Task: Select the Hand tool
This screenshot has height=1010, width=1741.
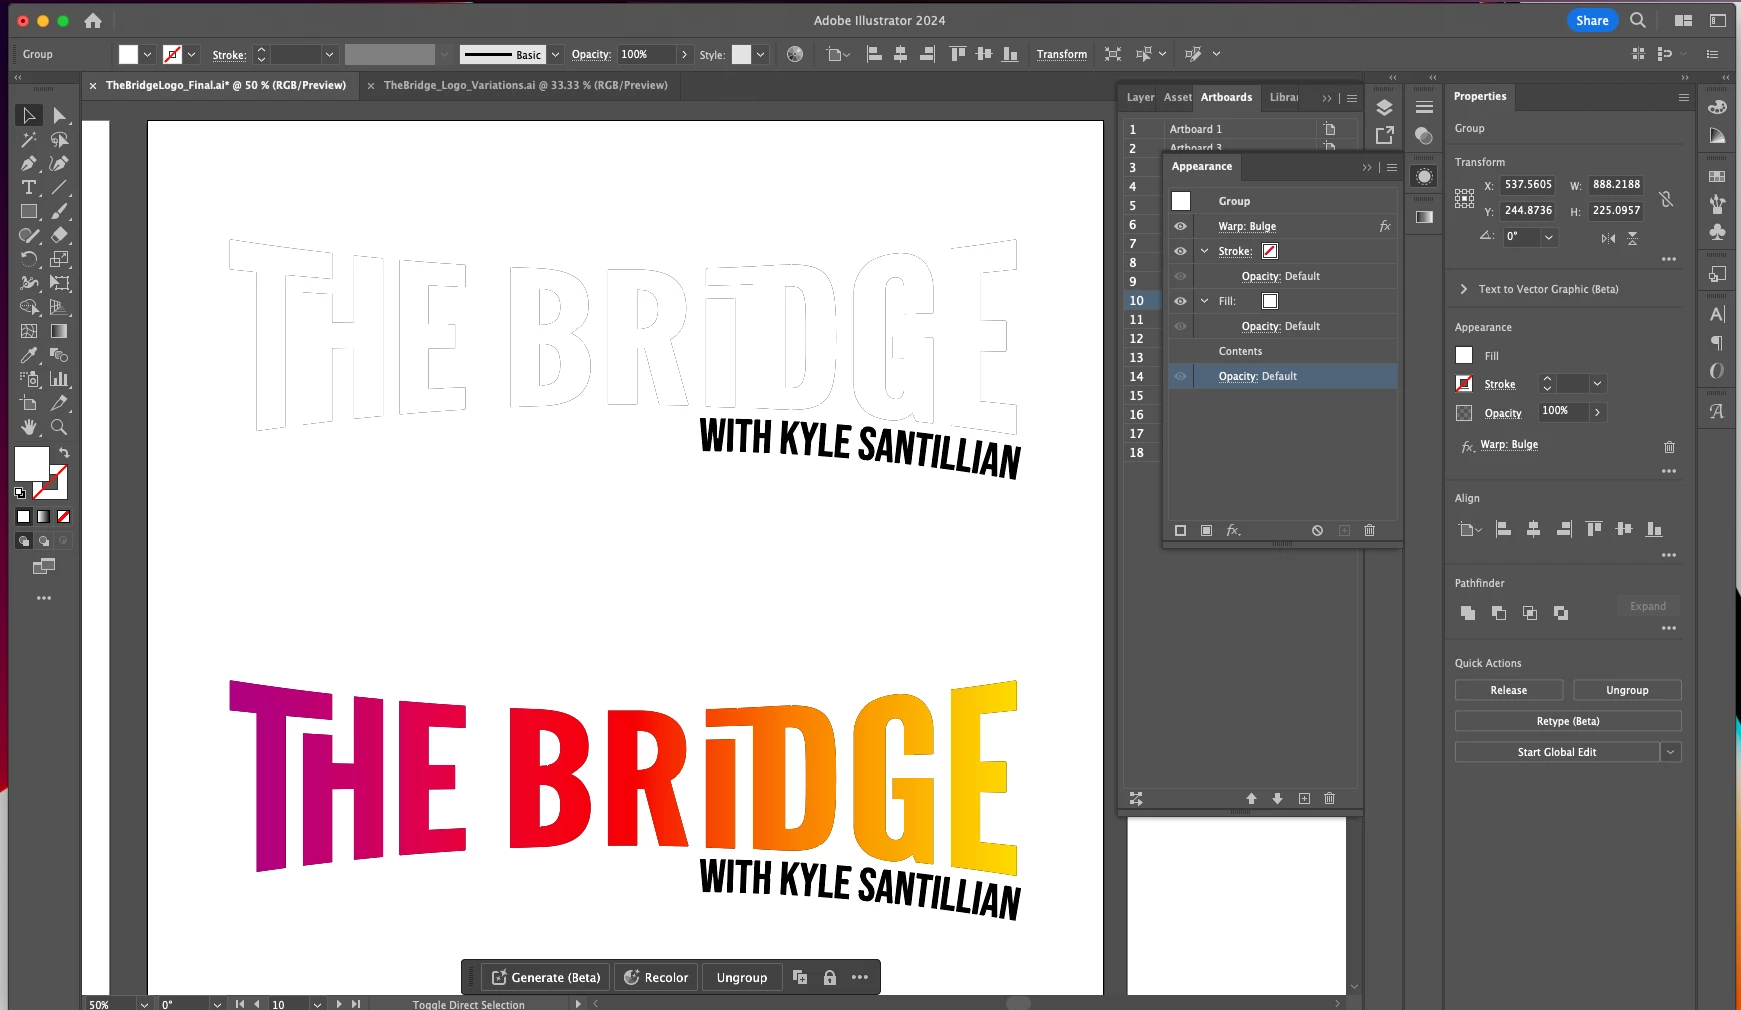Action: (29, 427)
